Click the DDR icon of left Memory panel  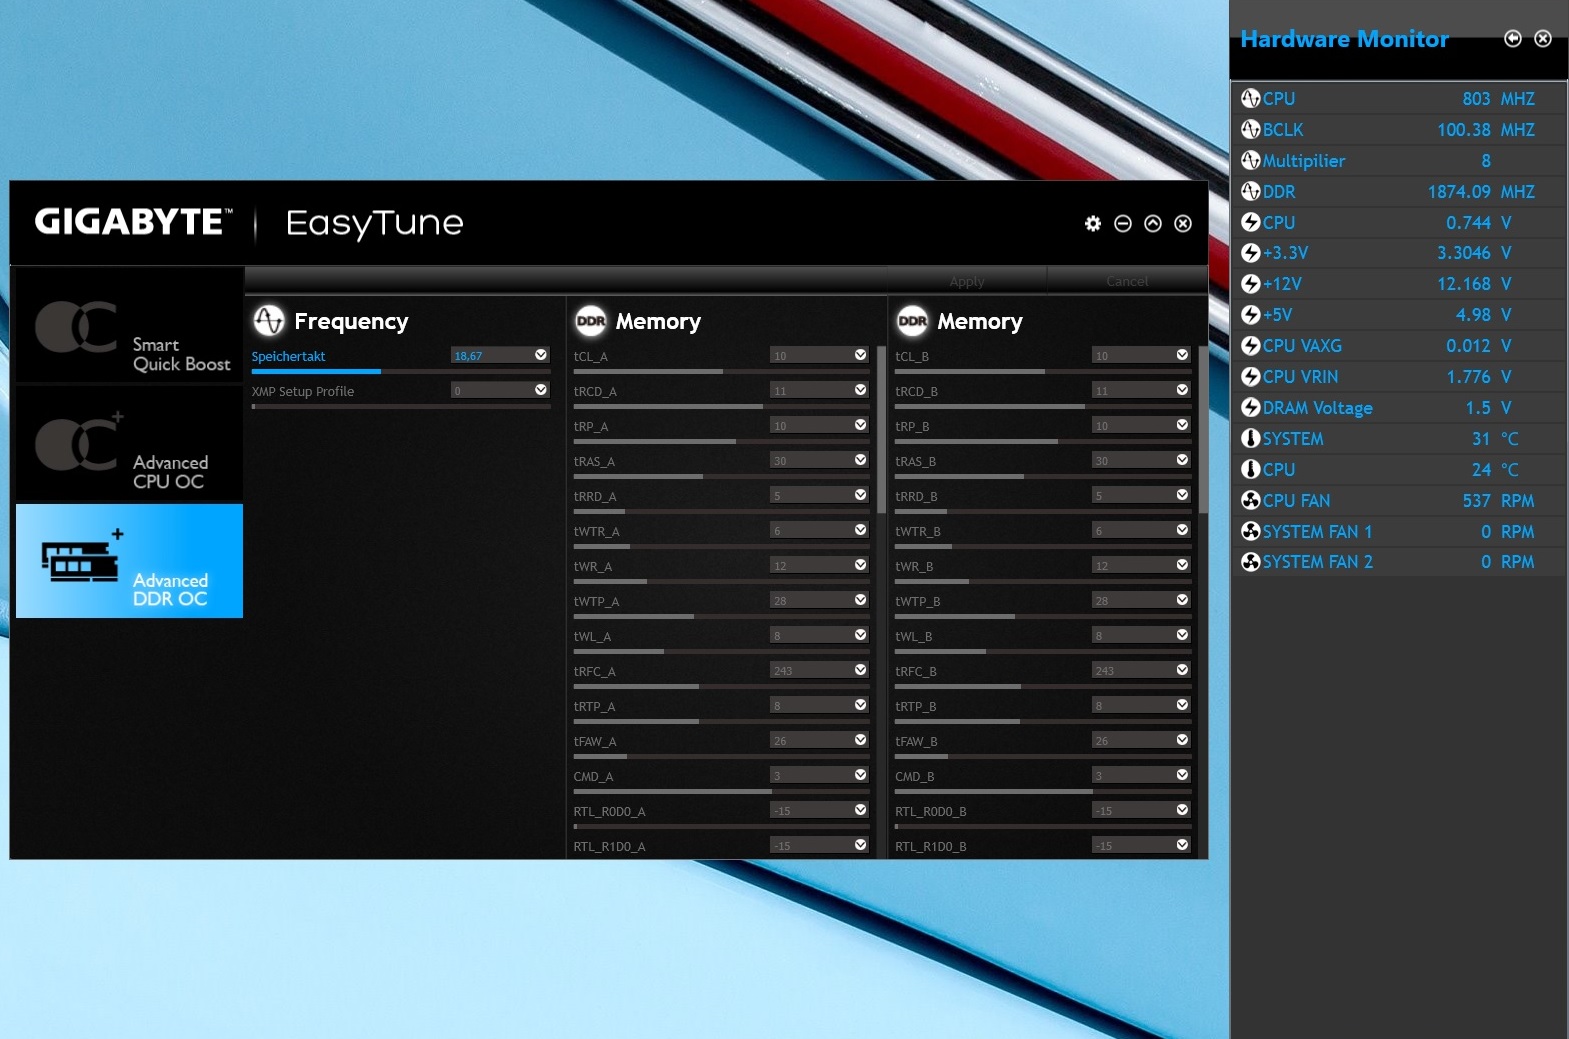(x=591, y=320)
